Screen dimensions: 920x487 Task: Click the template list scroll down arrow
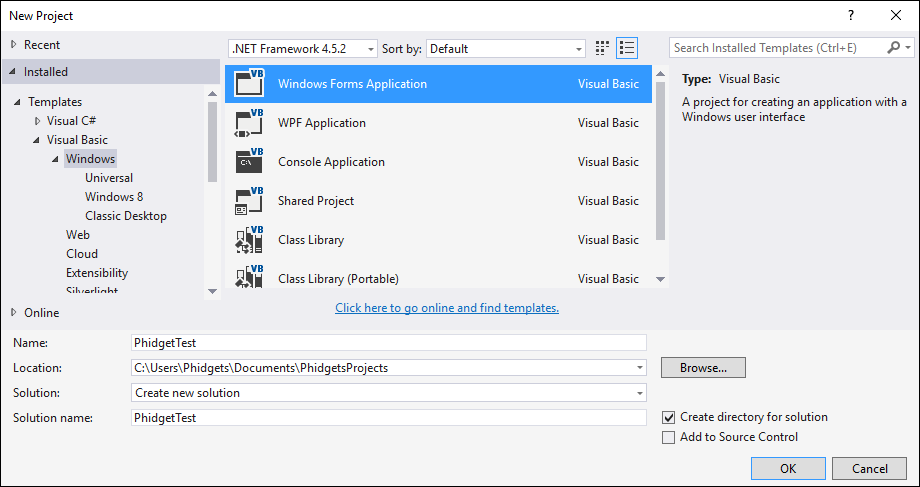661,279
